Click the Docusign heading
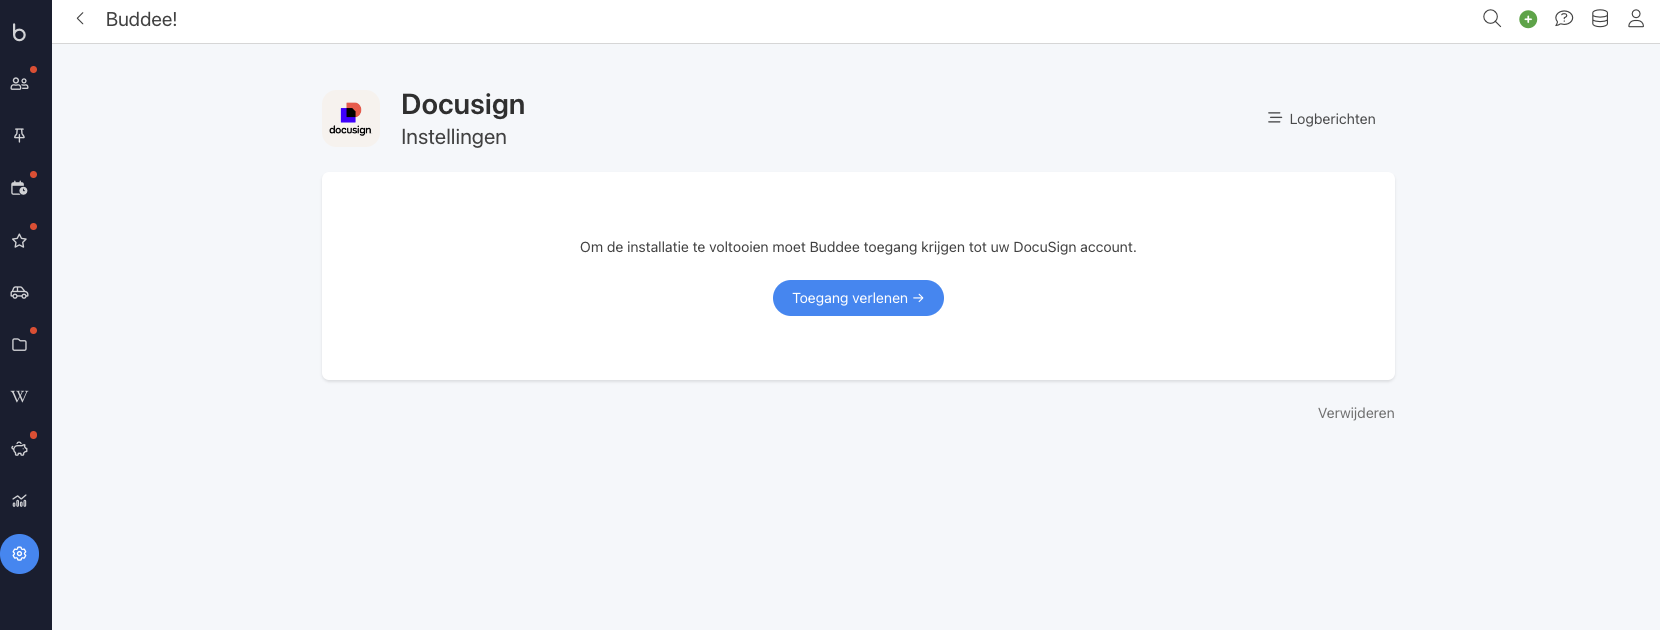 click(463, 104)
